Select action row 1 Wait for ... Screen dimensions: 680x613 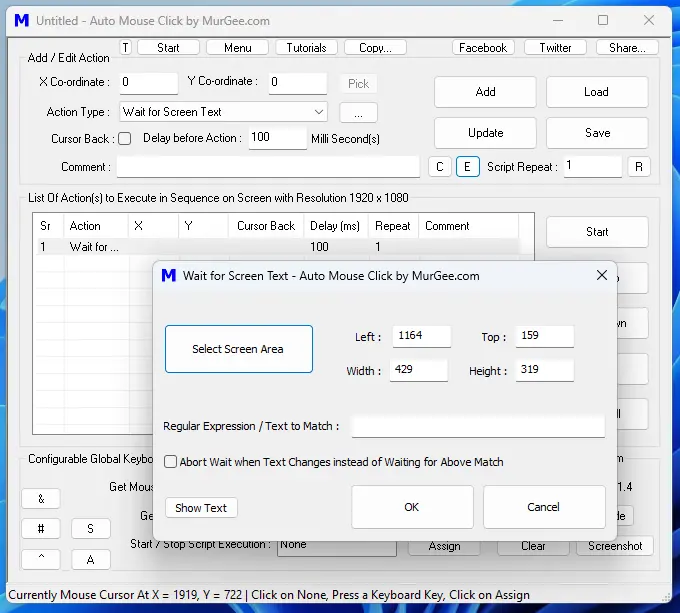pyautogui.click(x=278, y=247)
